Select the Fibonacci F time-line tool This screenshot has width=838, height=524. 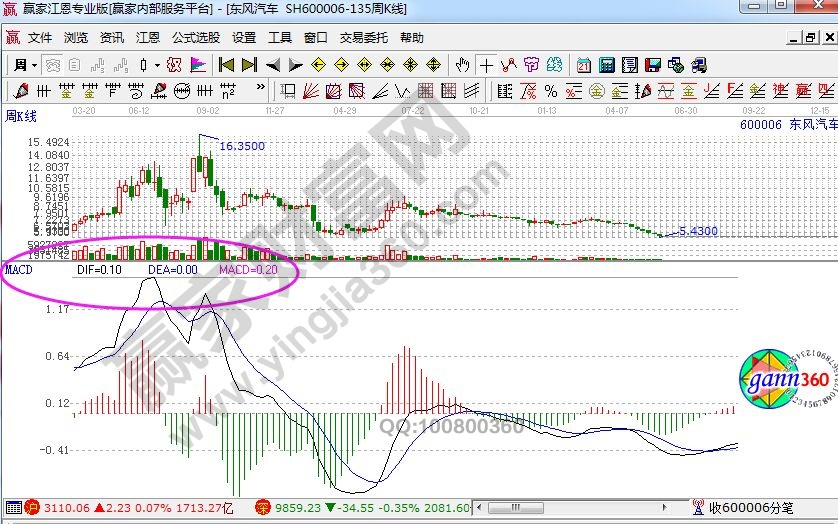pos(113,91)
